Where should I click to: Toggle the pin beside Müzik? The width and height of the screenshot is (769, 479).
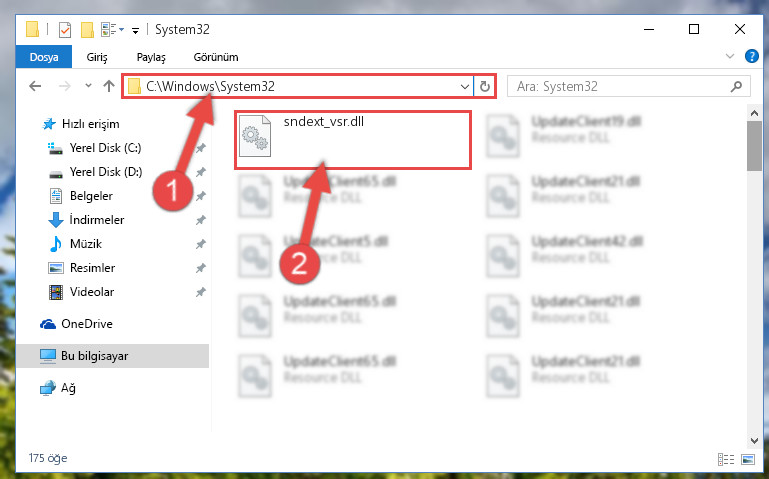[201, 244]
